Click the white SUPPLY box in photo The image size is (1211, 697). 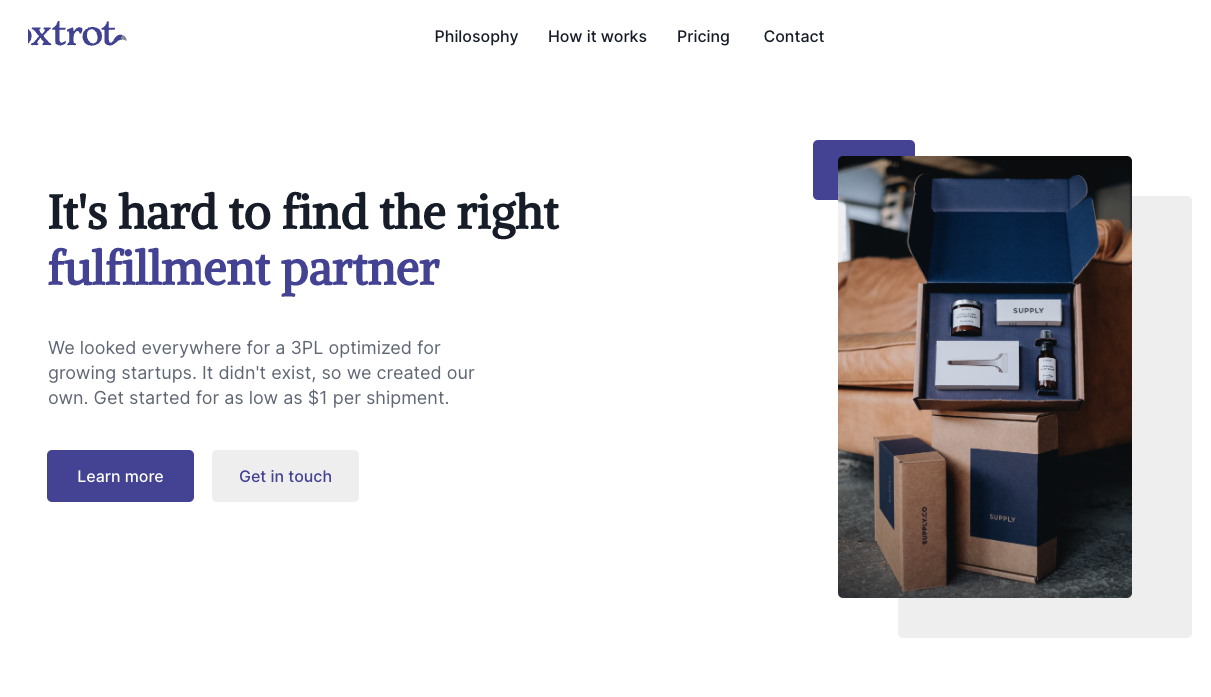pyautogui.click(x=1028, y=312)
